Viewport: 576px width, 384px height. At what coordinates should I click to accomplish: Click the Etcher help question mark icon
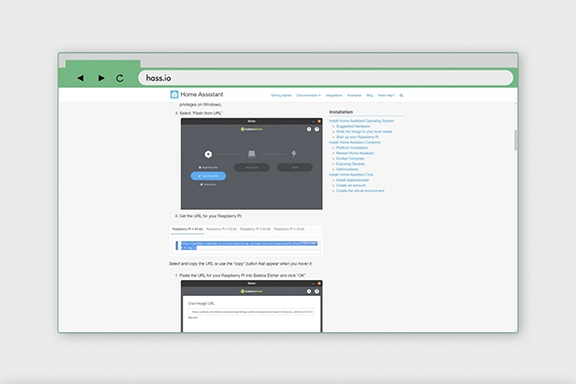[x=317, y=129]
